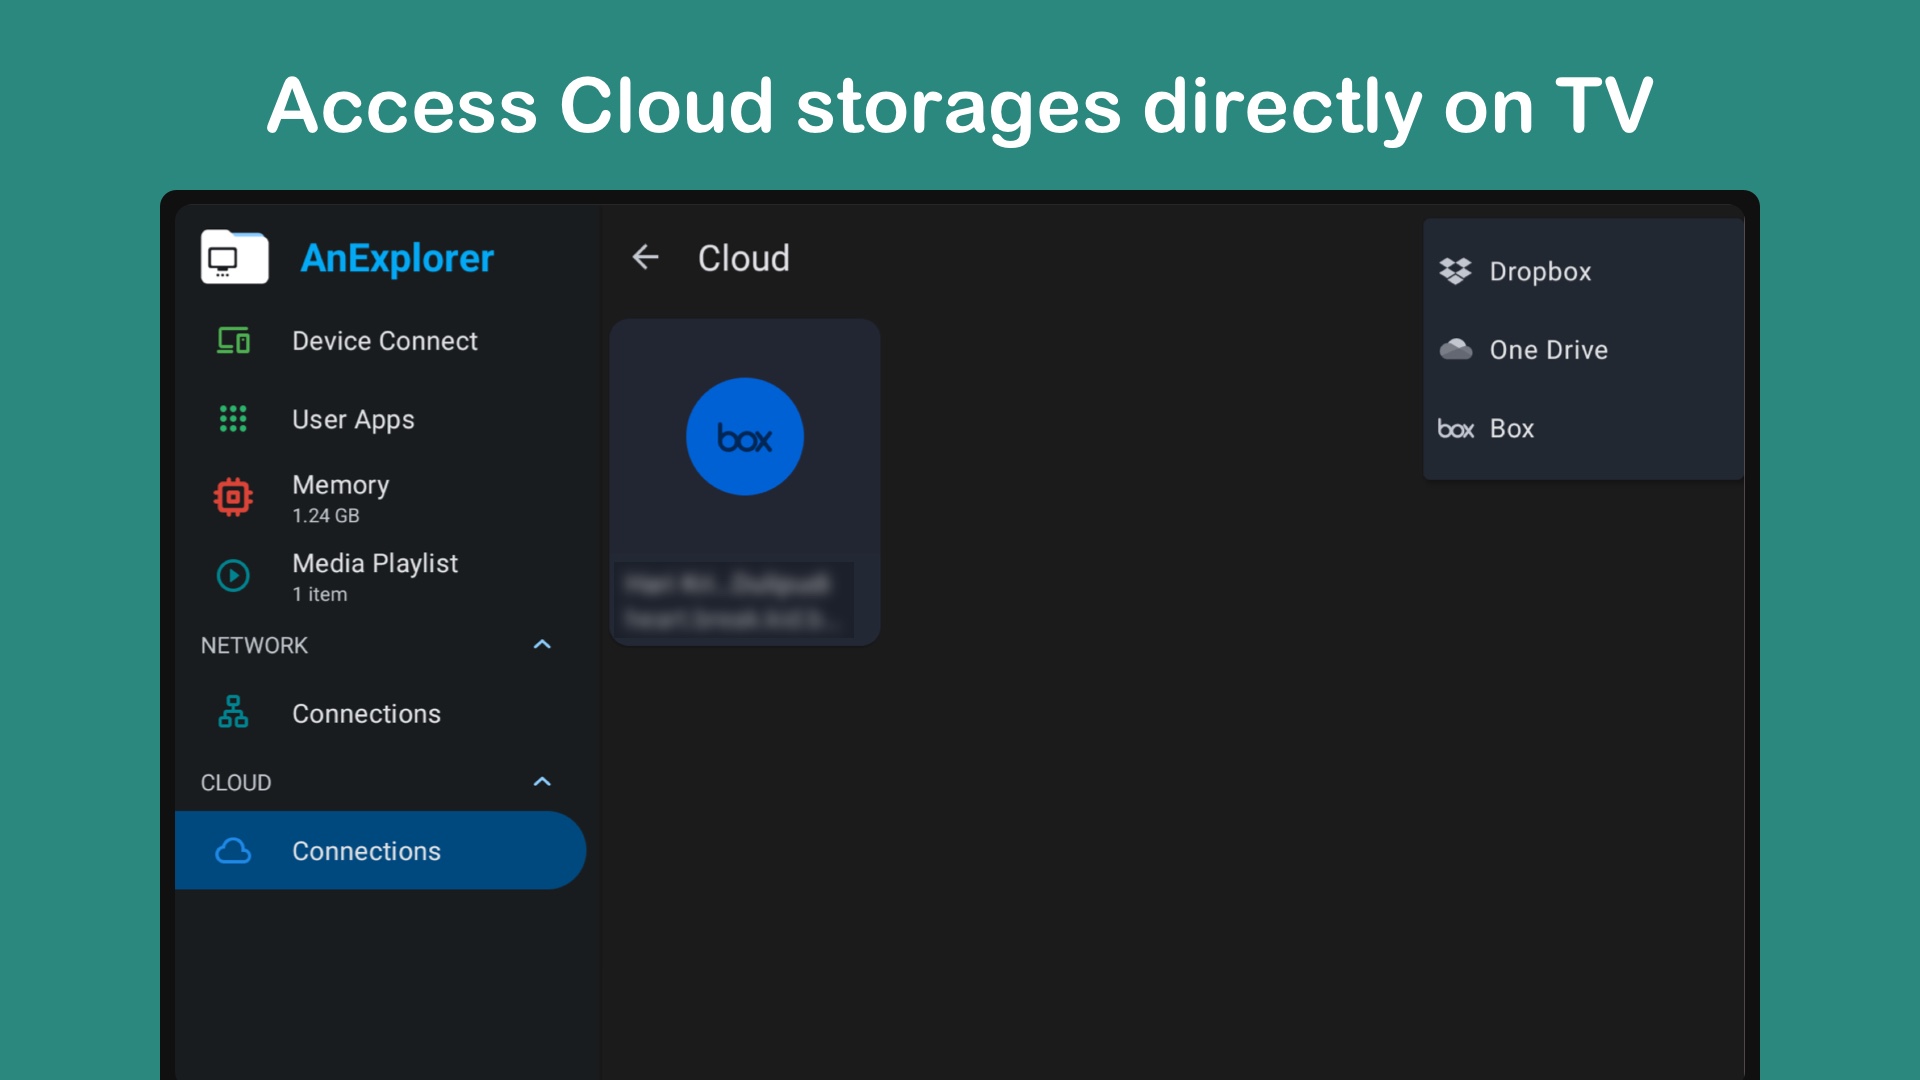1920x1080 pixels.
Task: Collapse the CLOUD section
Action: tap(542, 781)
